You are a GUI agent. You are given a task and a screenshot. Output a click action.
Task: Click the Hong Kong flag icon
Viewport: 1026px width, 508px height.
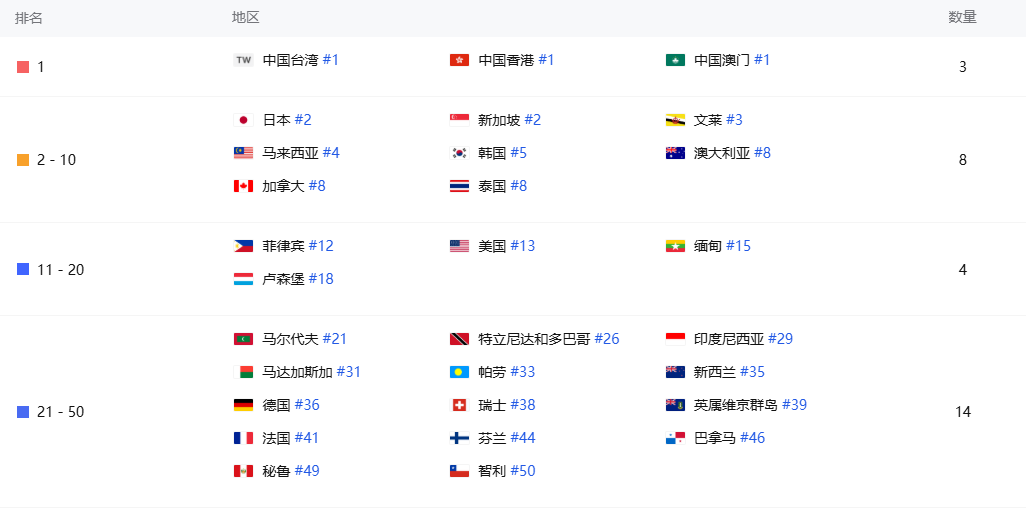(x=459, y=60)
